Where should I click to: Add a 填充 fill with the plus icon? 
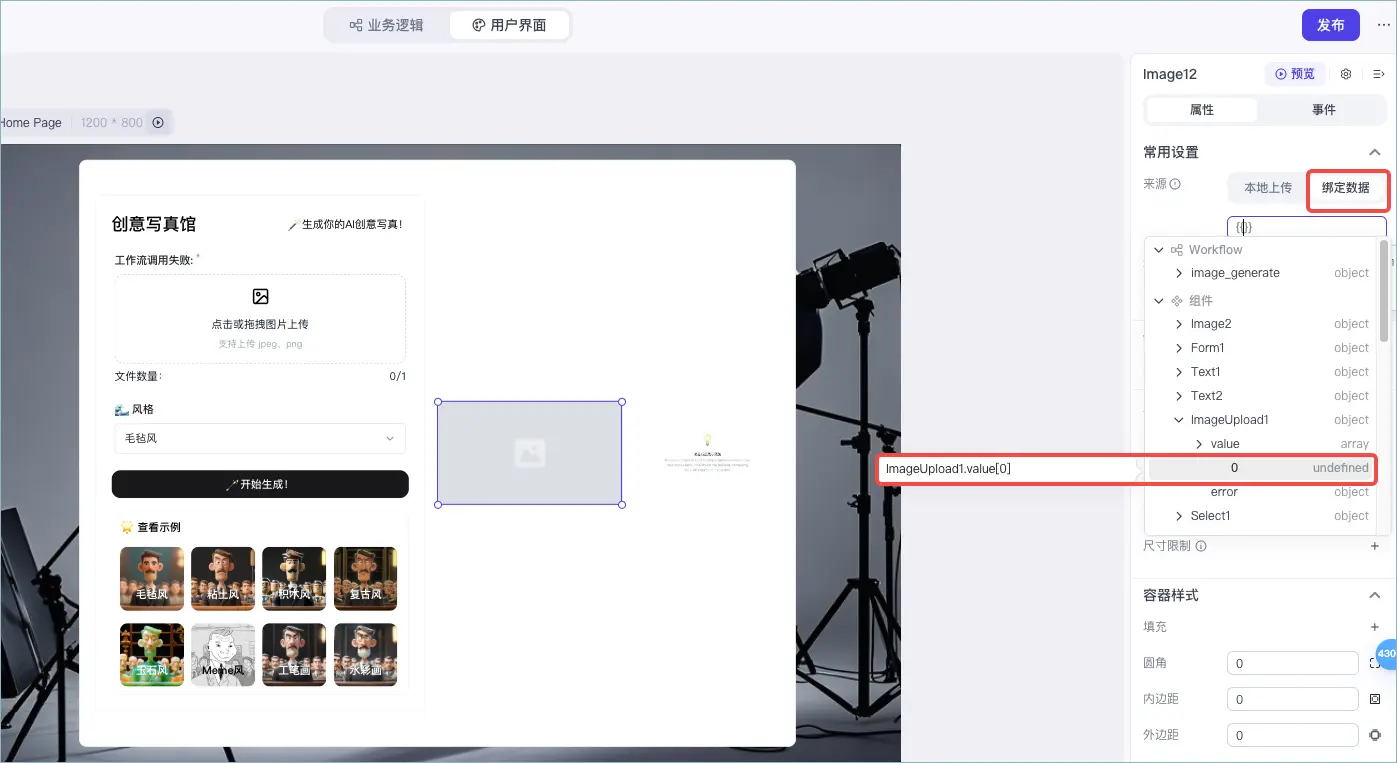[1375, 627]
